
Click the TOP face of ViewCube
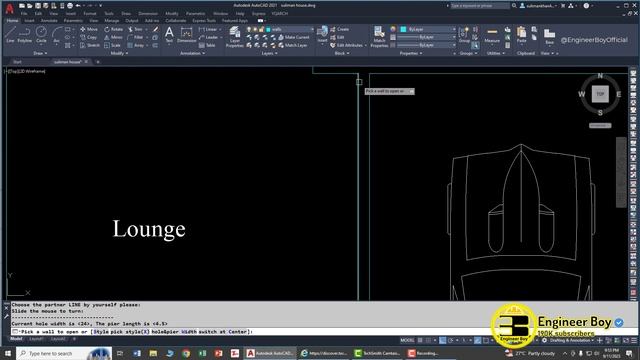600,94
